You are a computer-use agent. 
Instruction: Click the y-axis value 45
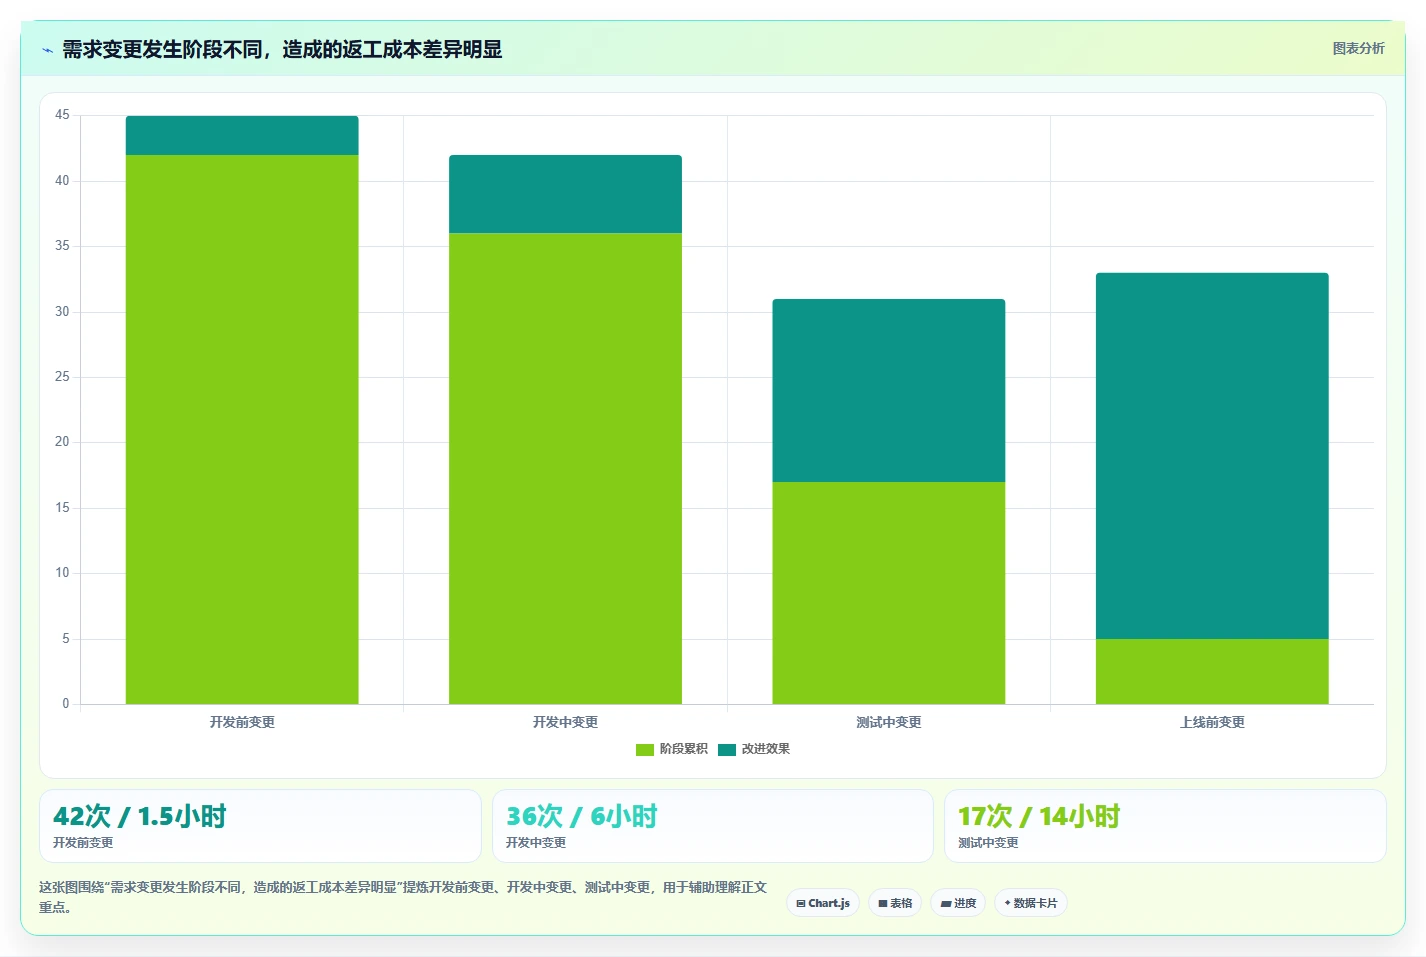[x=62, y=115]
